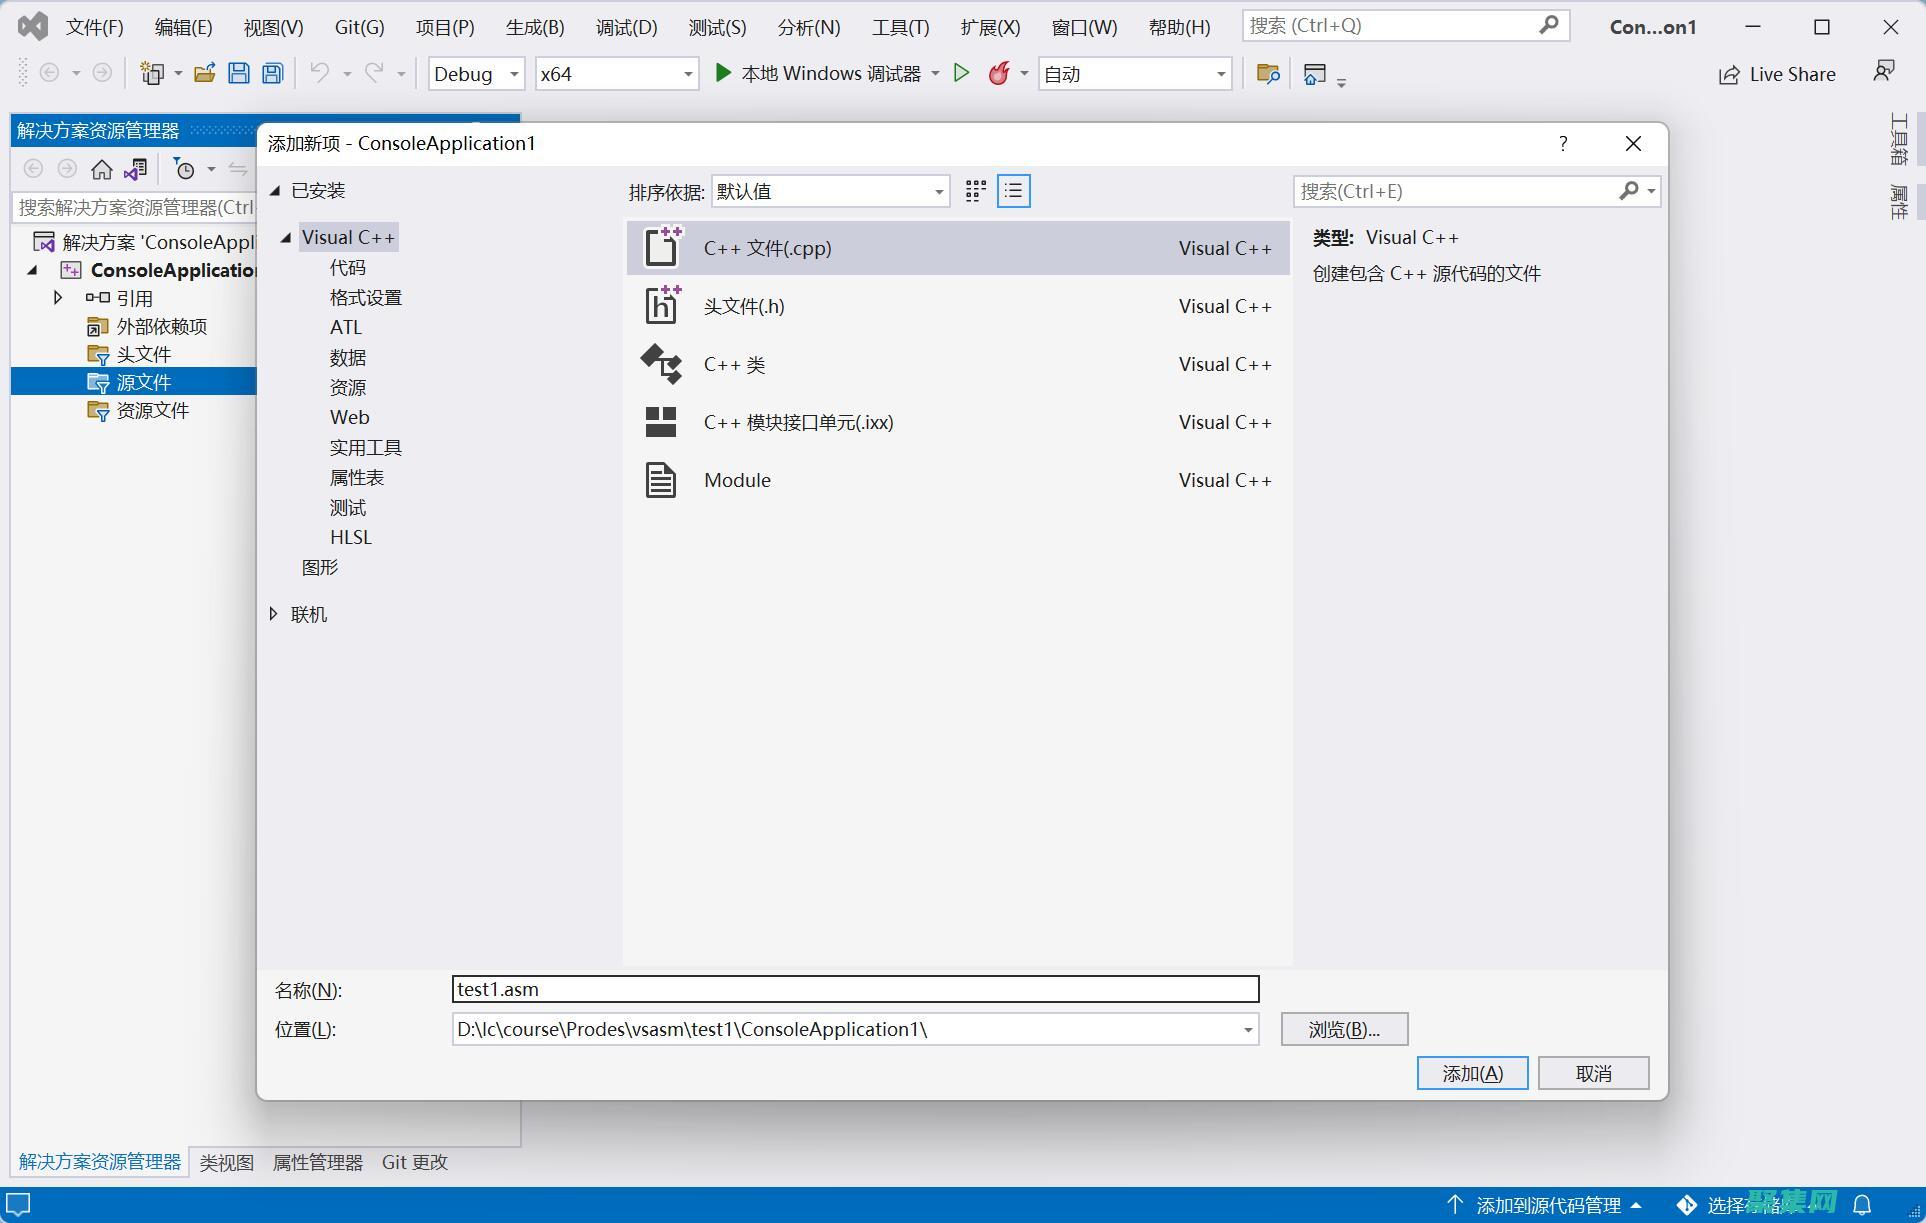Image resolution: width=1926 pixels, height=1223 pixels.
Task: Click the notifications bell in status bar
Action: coord(1862,1205)
